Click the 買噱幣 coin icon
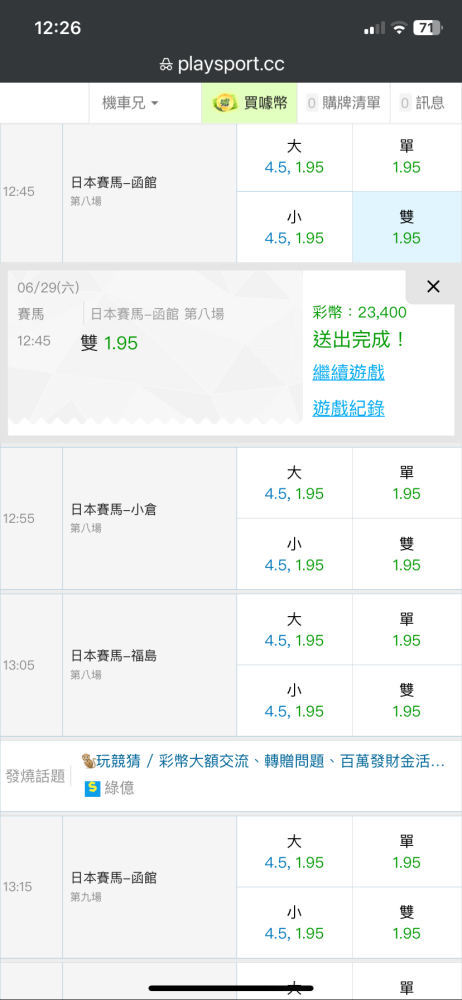 tap(225, 103)
